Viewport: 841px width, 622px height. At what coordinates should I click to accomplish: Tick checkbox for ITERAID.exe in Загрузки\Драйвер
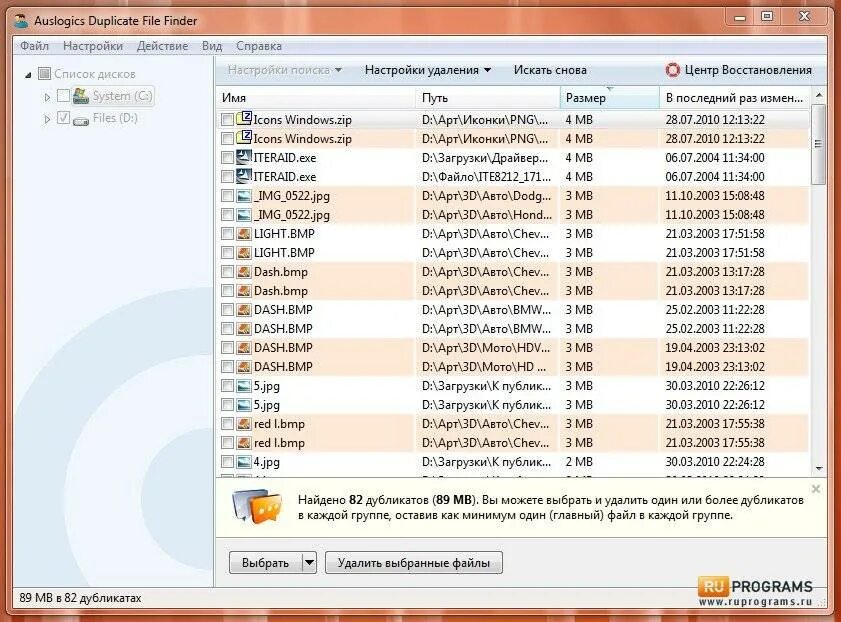pos(227,158)
